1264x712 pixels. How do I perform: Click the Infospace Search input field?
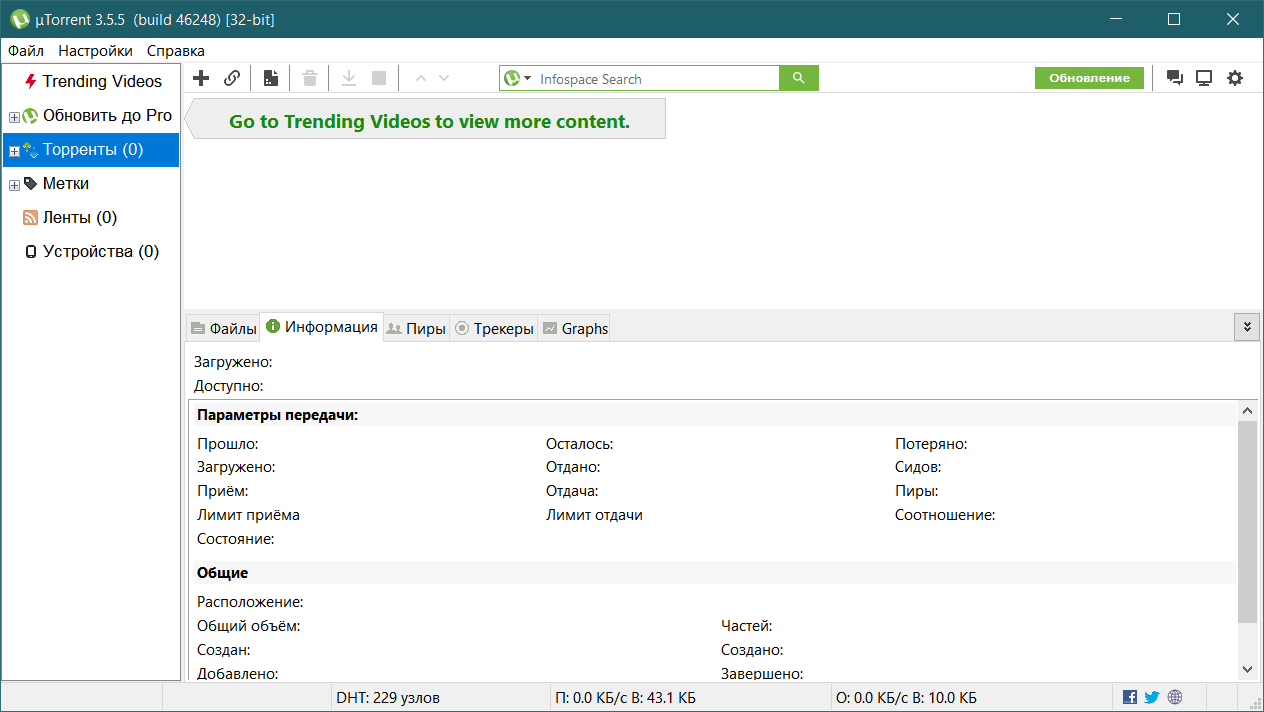(x=657, y=78)
